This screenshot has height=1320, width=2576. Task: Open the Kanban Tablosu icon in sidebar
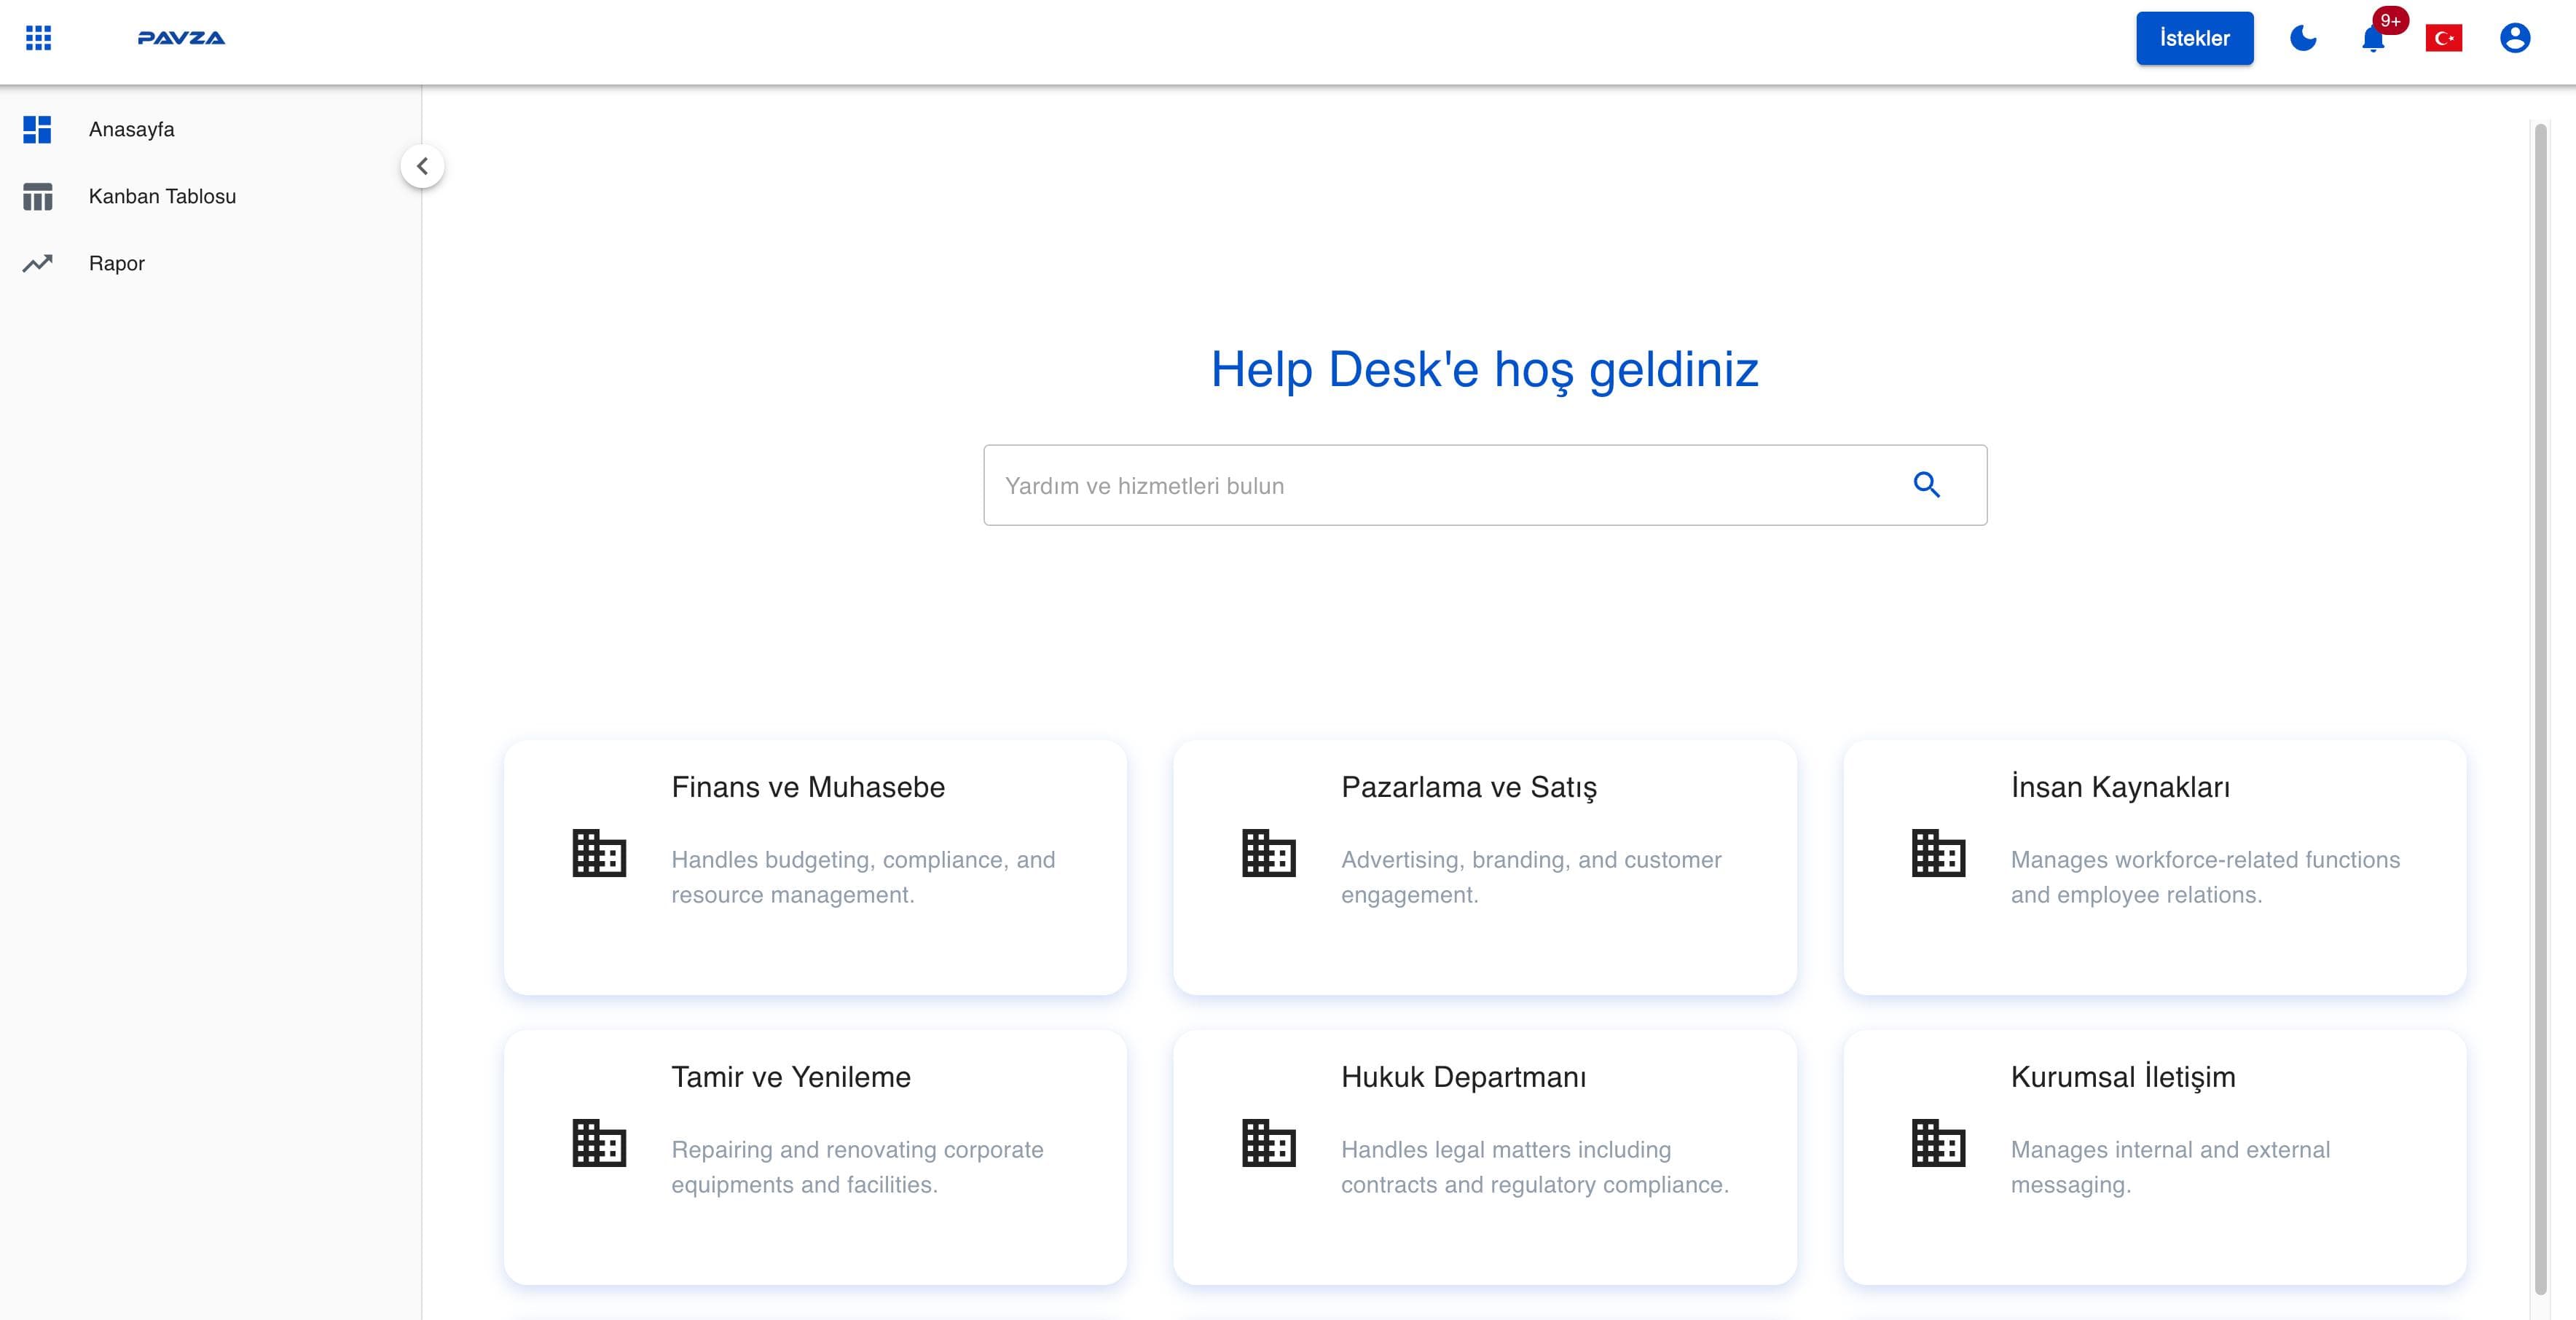[37, 196]
